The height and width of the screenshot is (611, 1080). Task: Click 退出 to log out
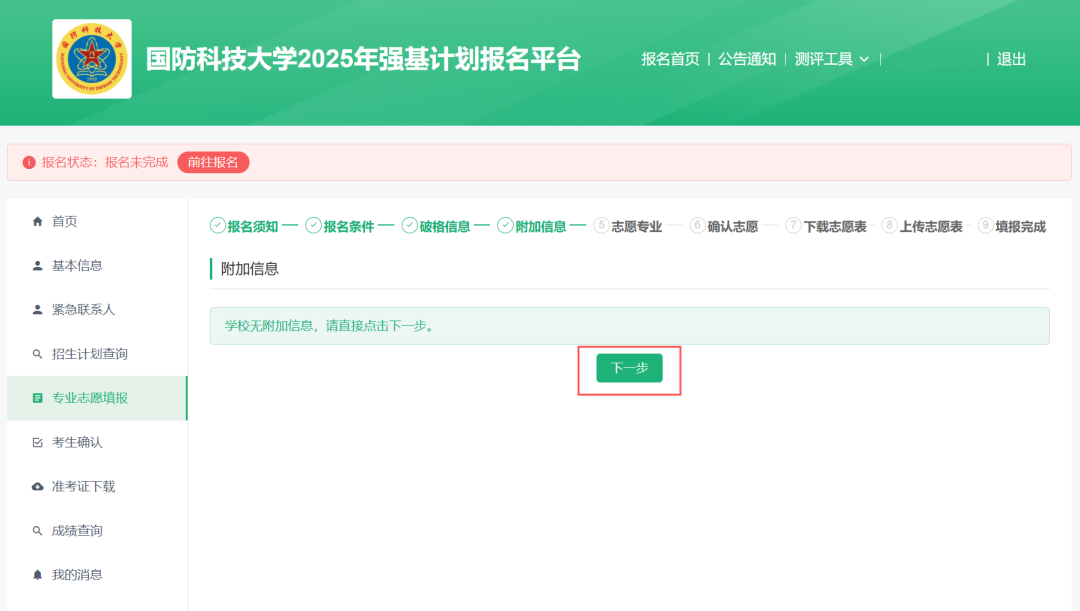pyautogui.click(x=1011, y=59)
